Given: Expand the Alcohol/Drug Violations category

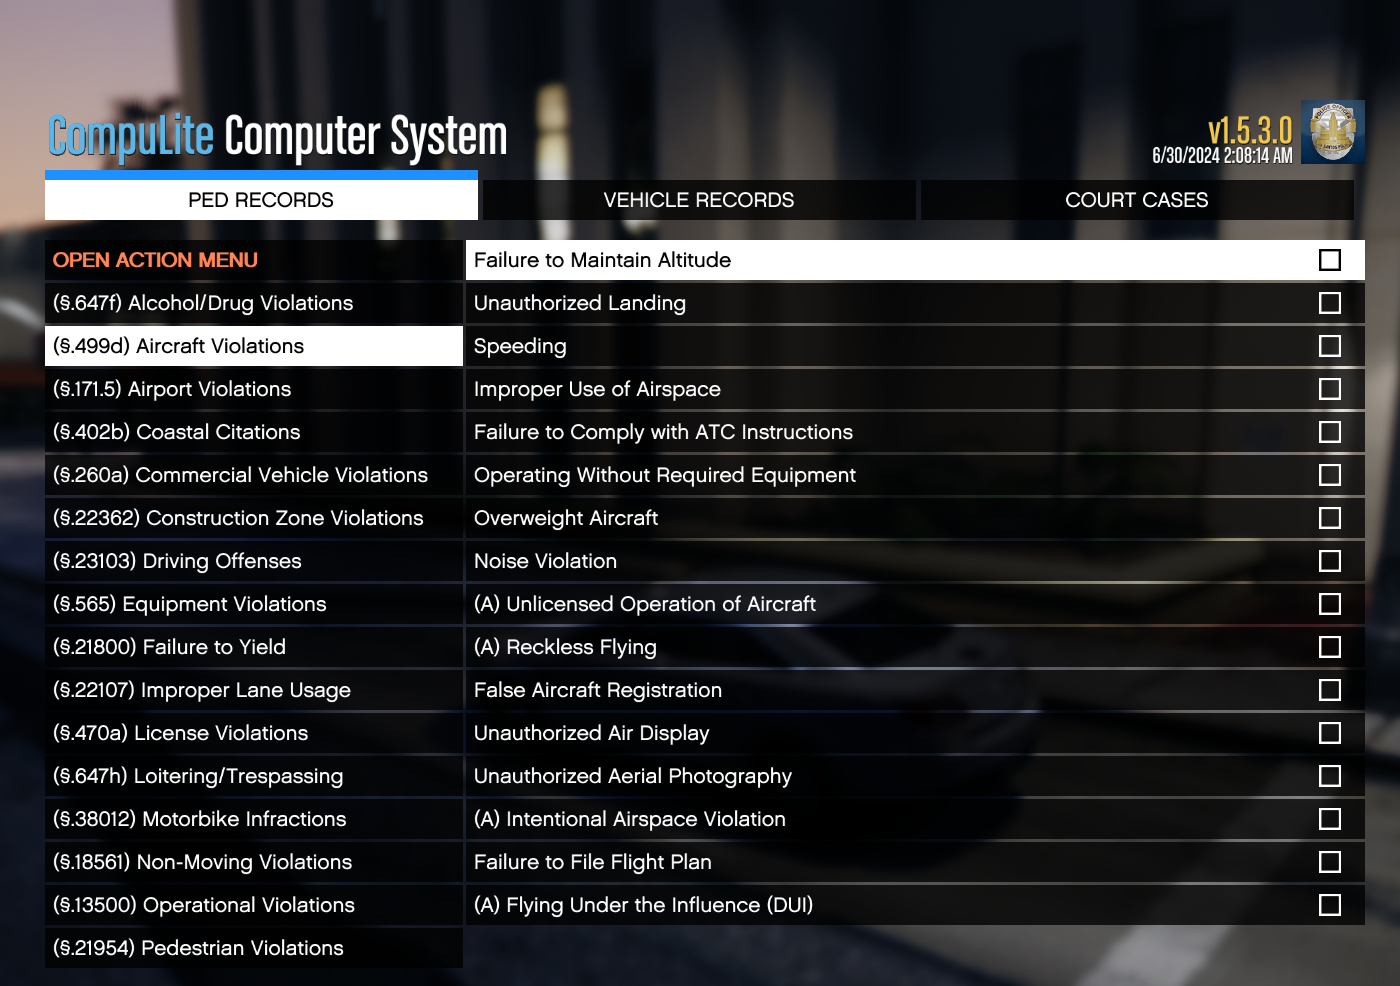Looking at the screenshot, I should 203,303.
